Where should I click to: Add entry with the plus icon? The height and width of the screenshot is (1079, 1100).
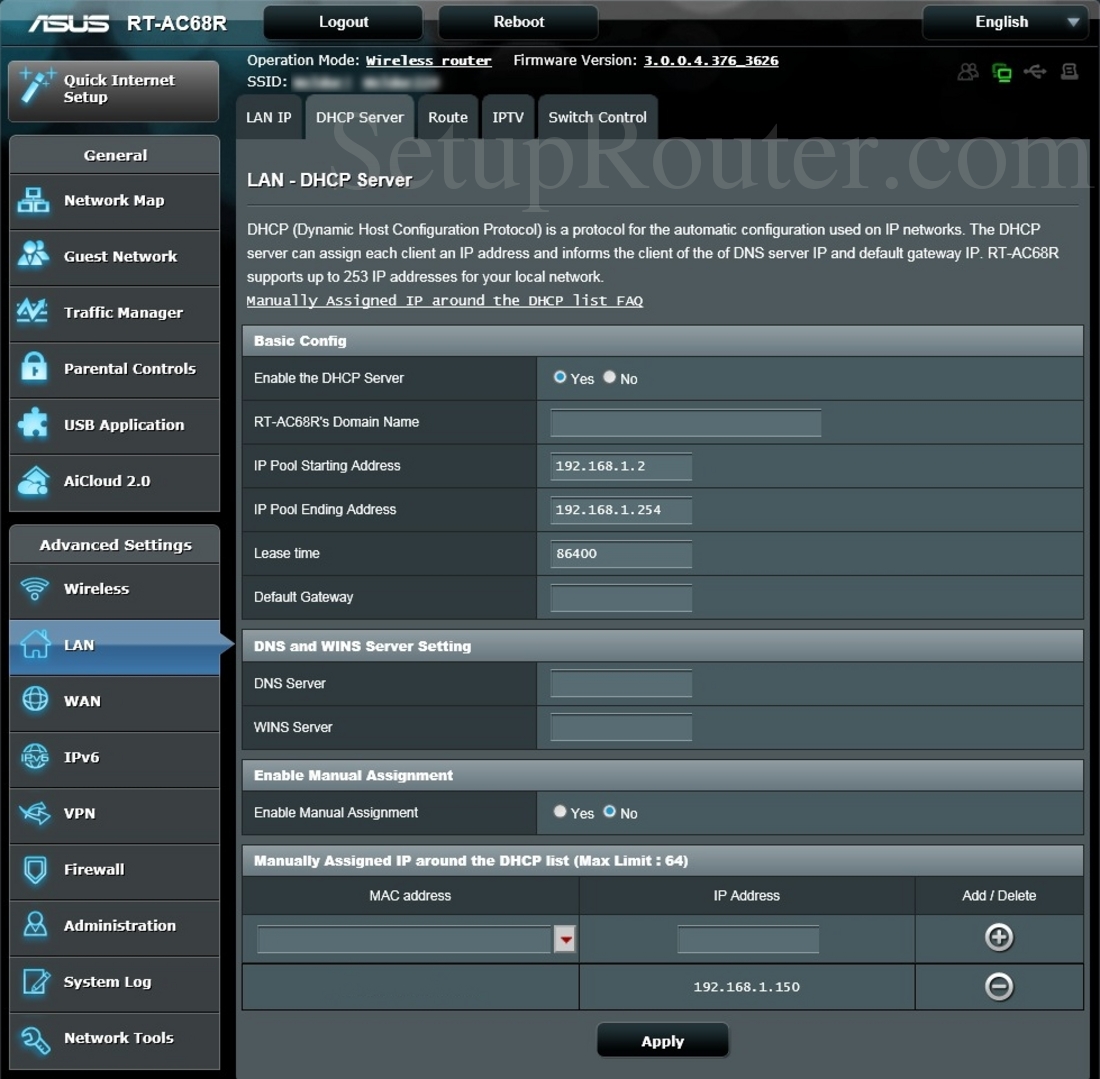pyautogui.click(x=999, y=937)
